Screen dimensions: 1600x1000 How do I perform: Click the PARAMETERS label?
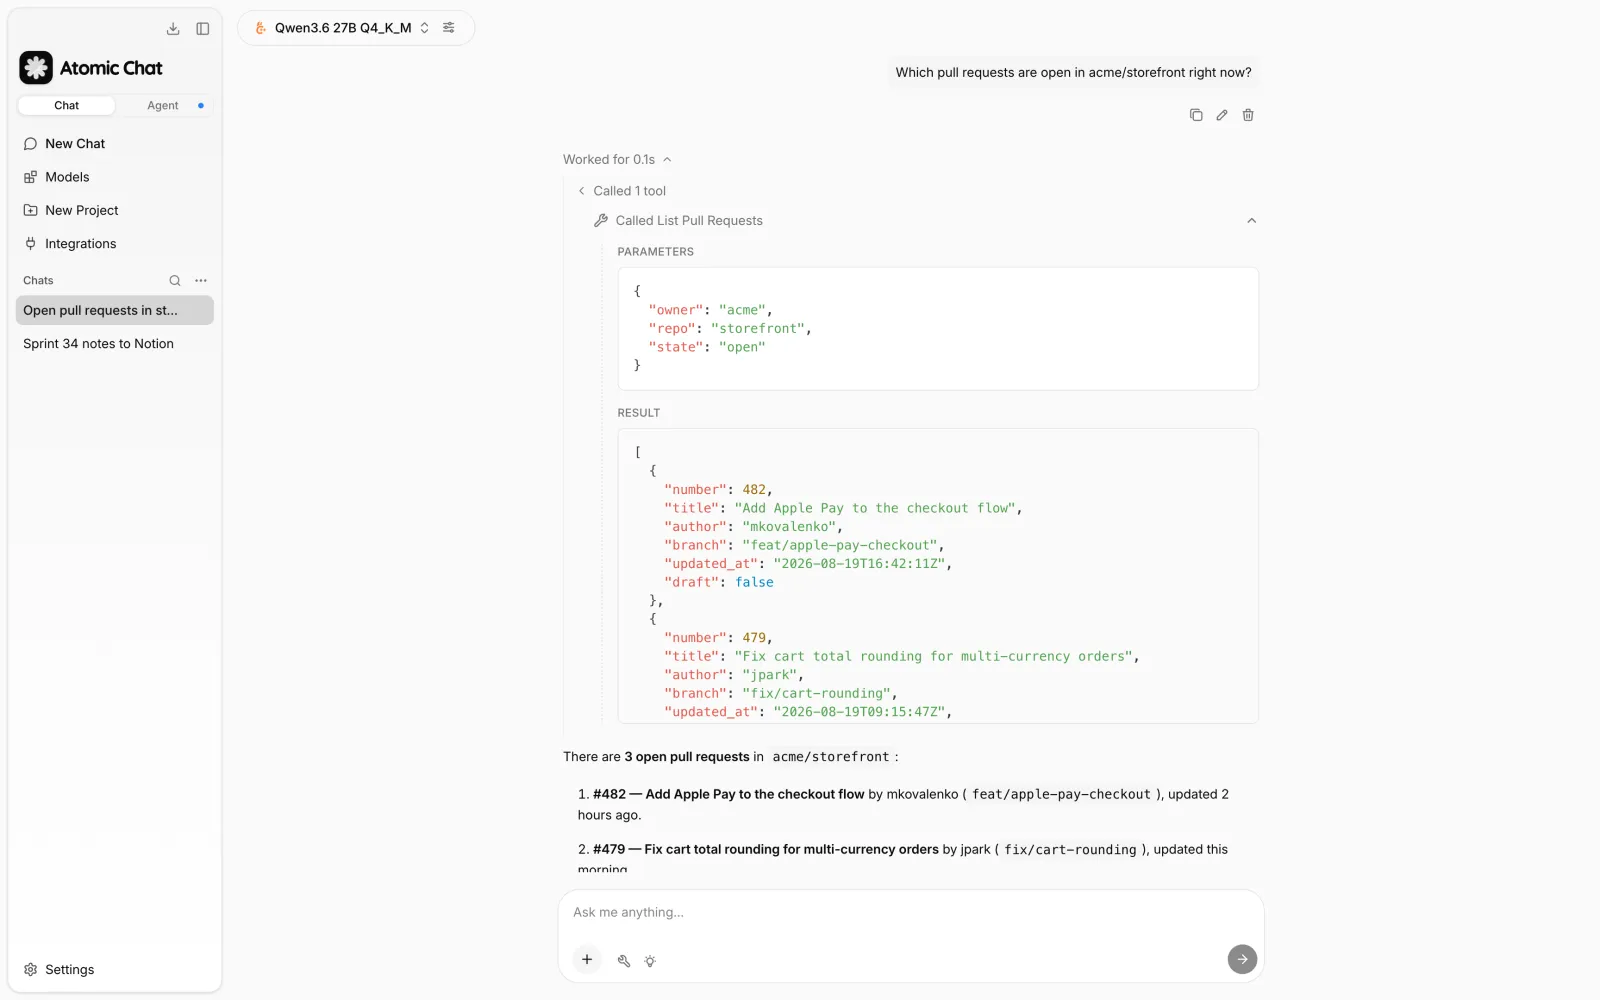(x=655, y=252)
